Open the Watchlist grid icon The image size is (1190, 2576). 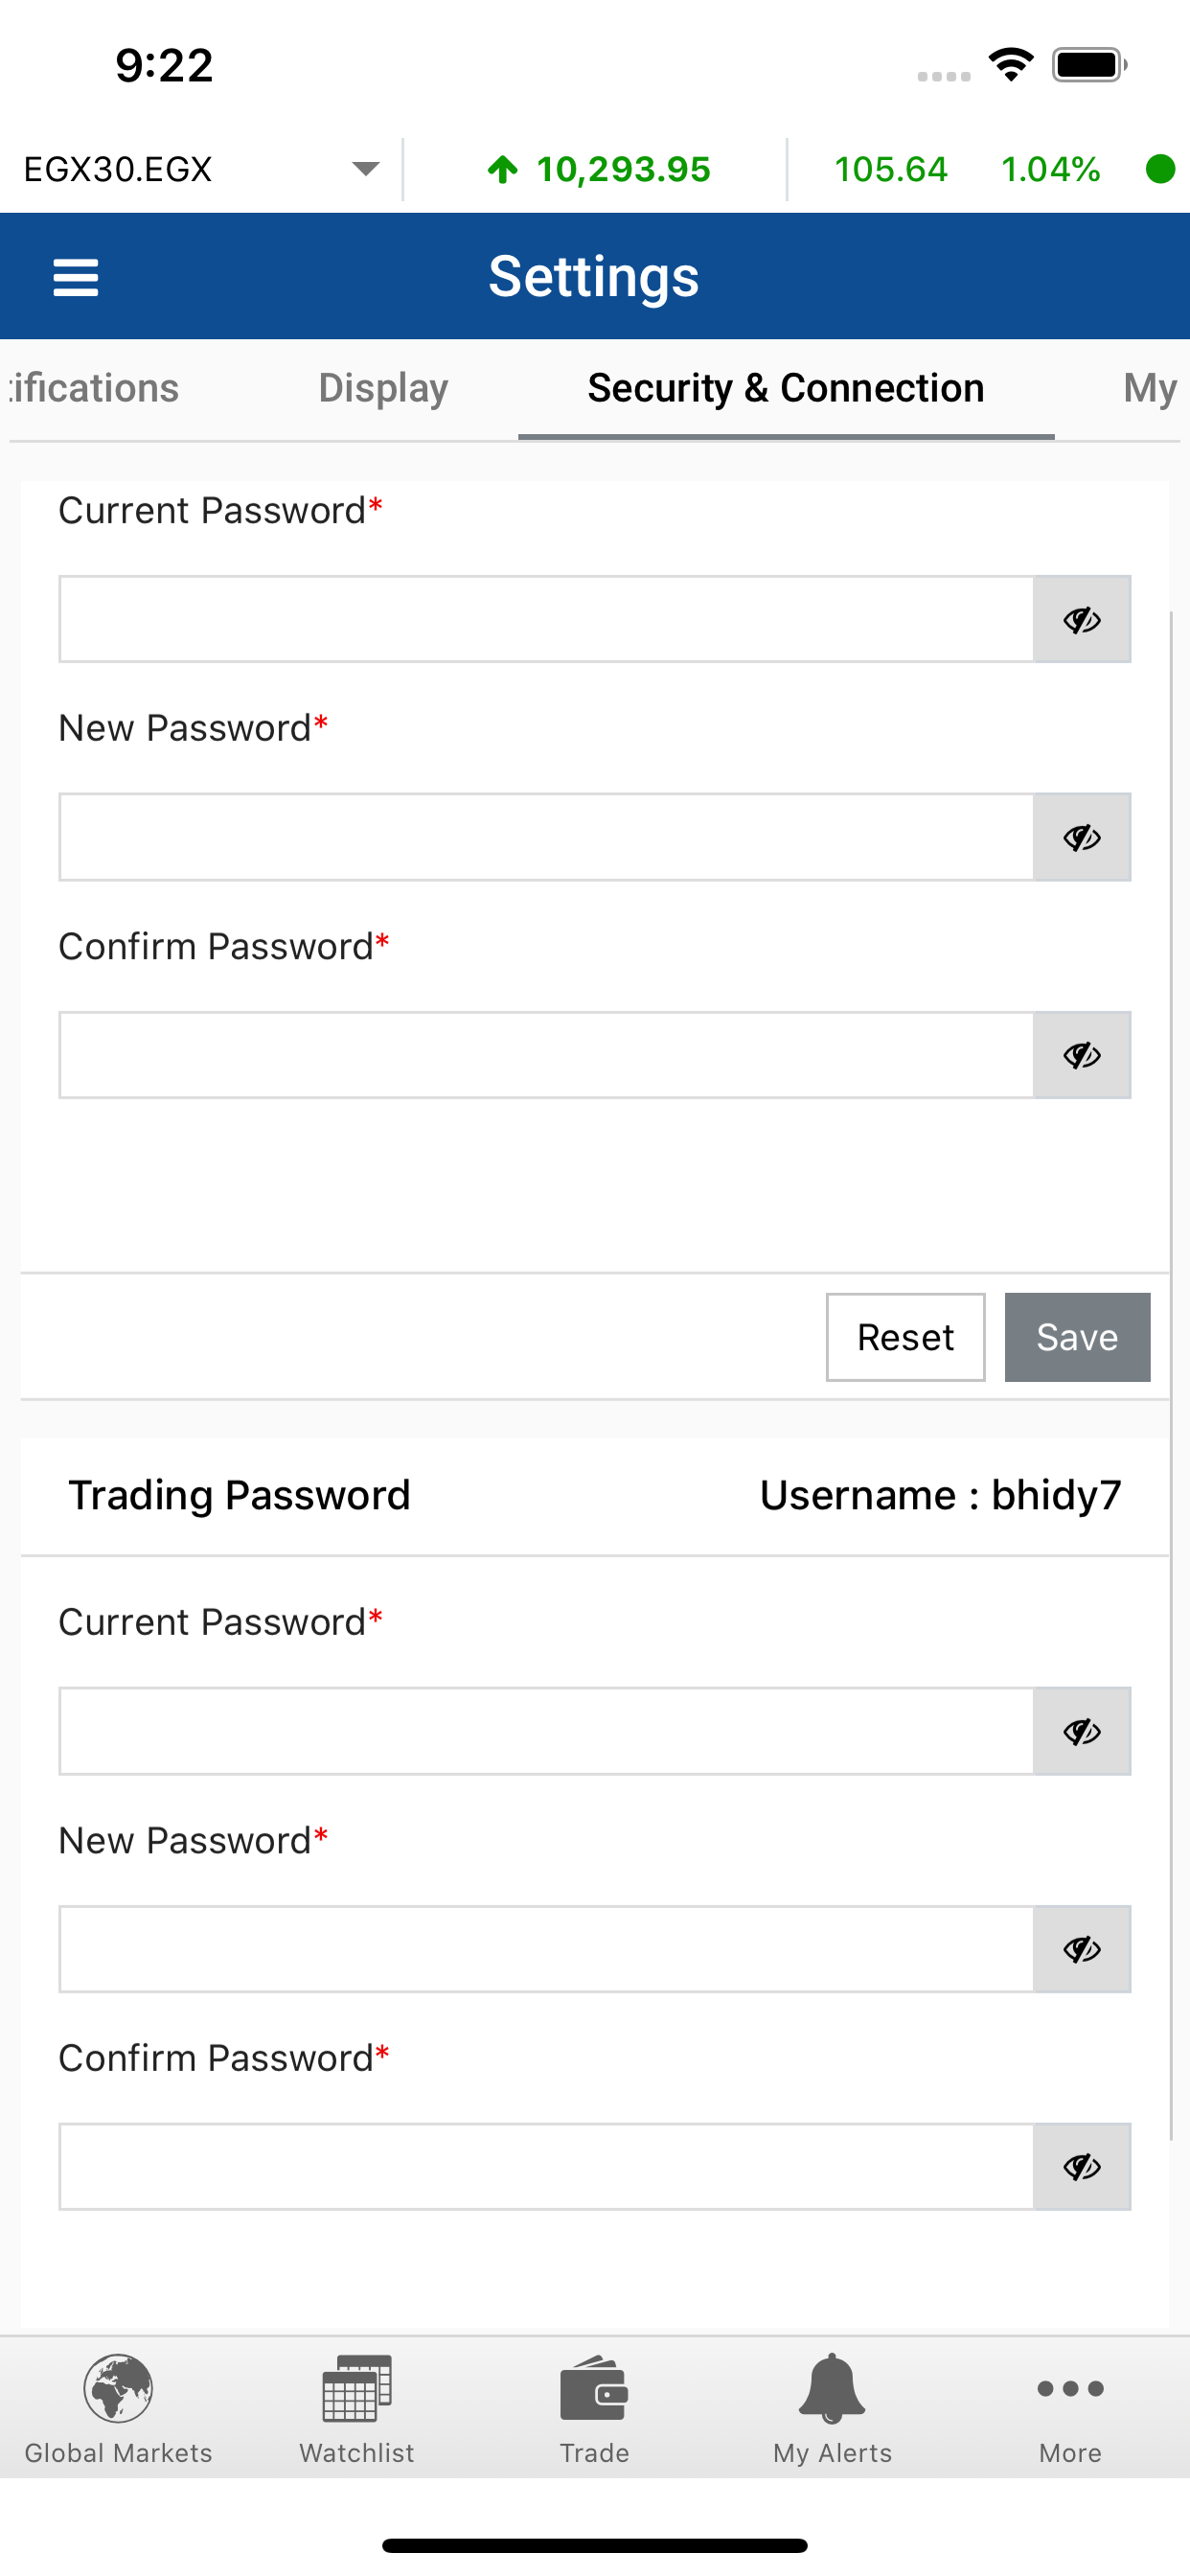tap(357, 2388)
